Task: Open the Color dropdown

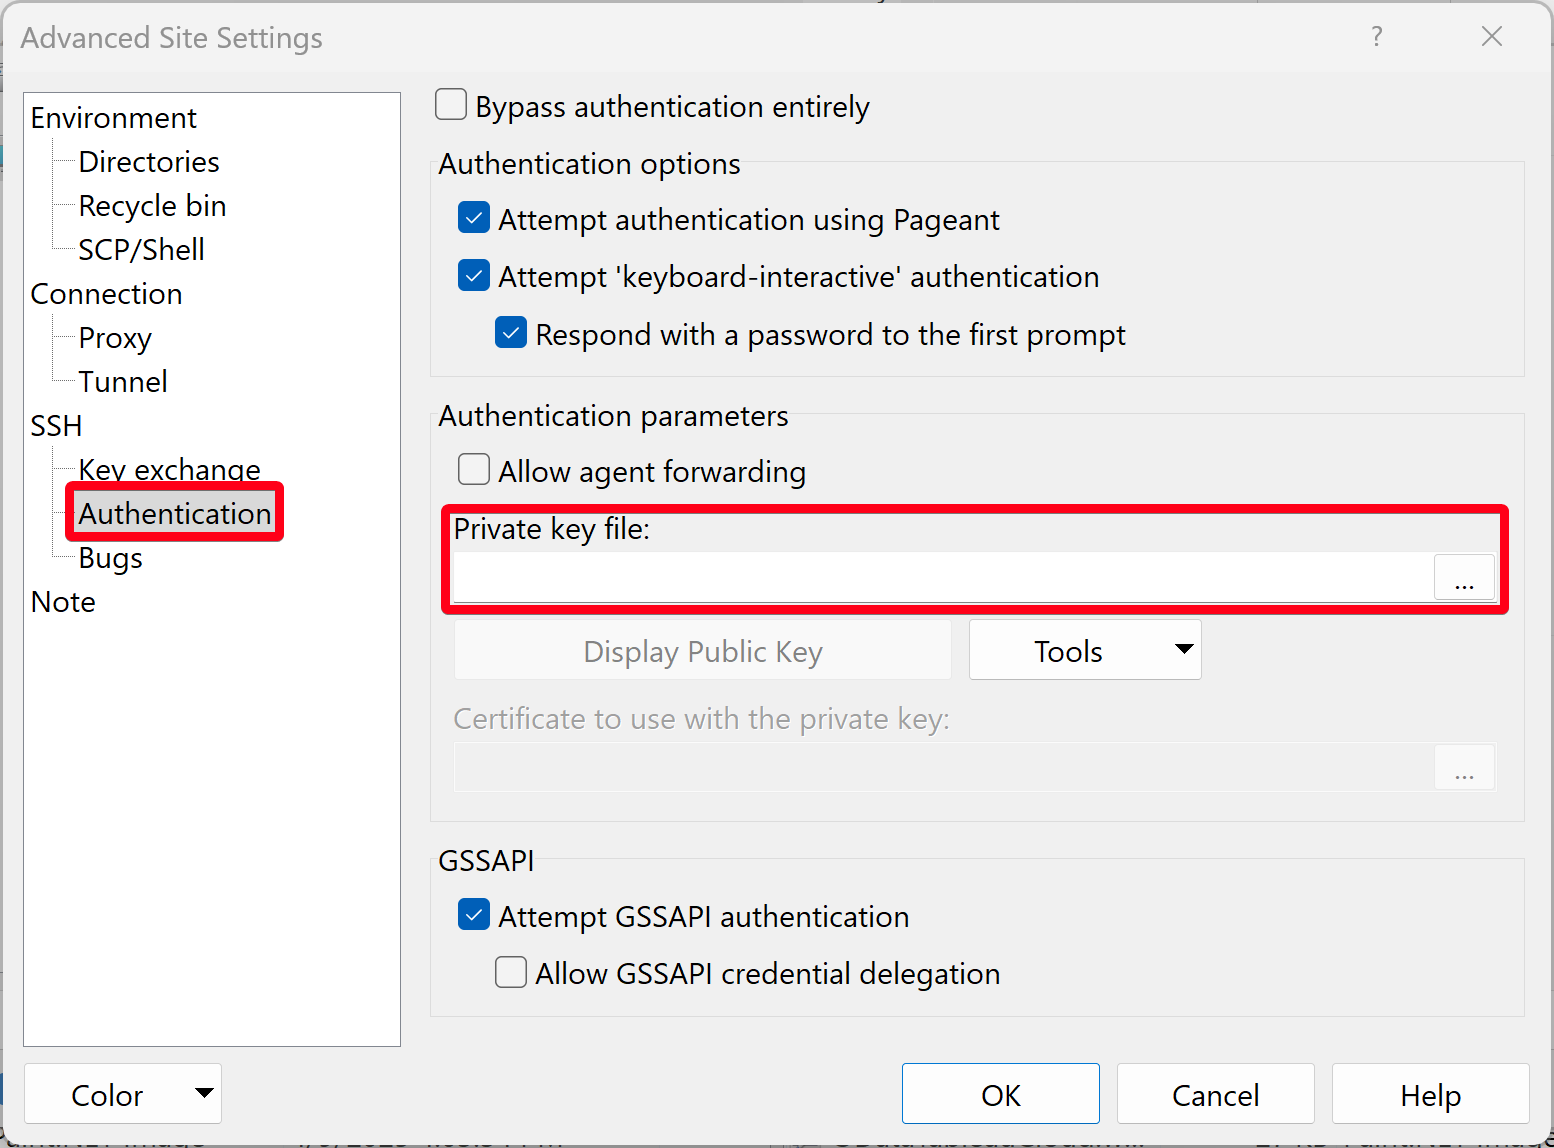Action: [122, 1094]
